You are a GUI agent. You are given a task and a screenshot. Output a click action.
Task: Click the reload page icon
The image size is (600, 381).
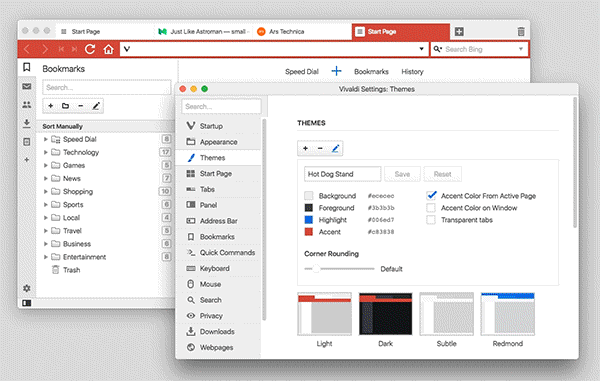coord(90,49)
